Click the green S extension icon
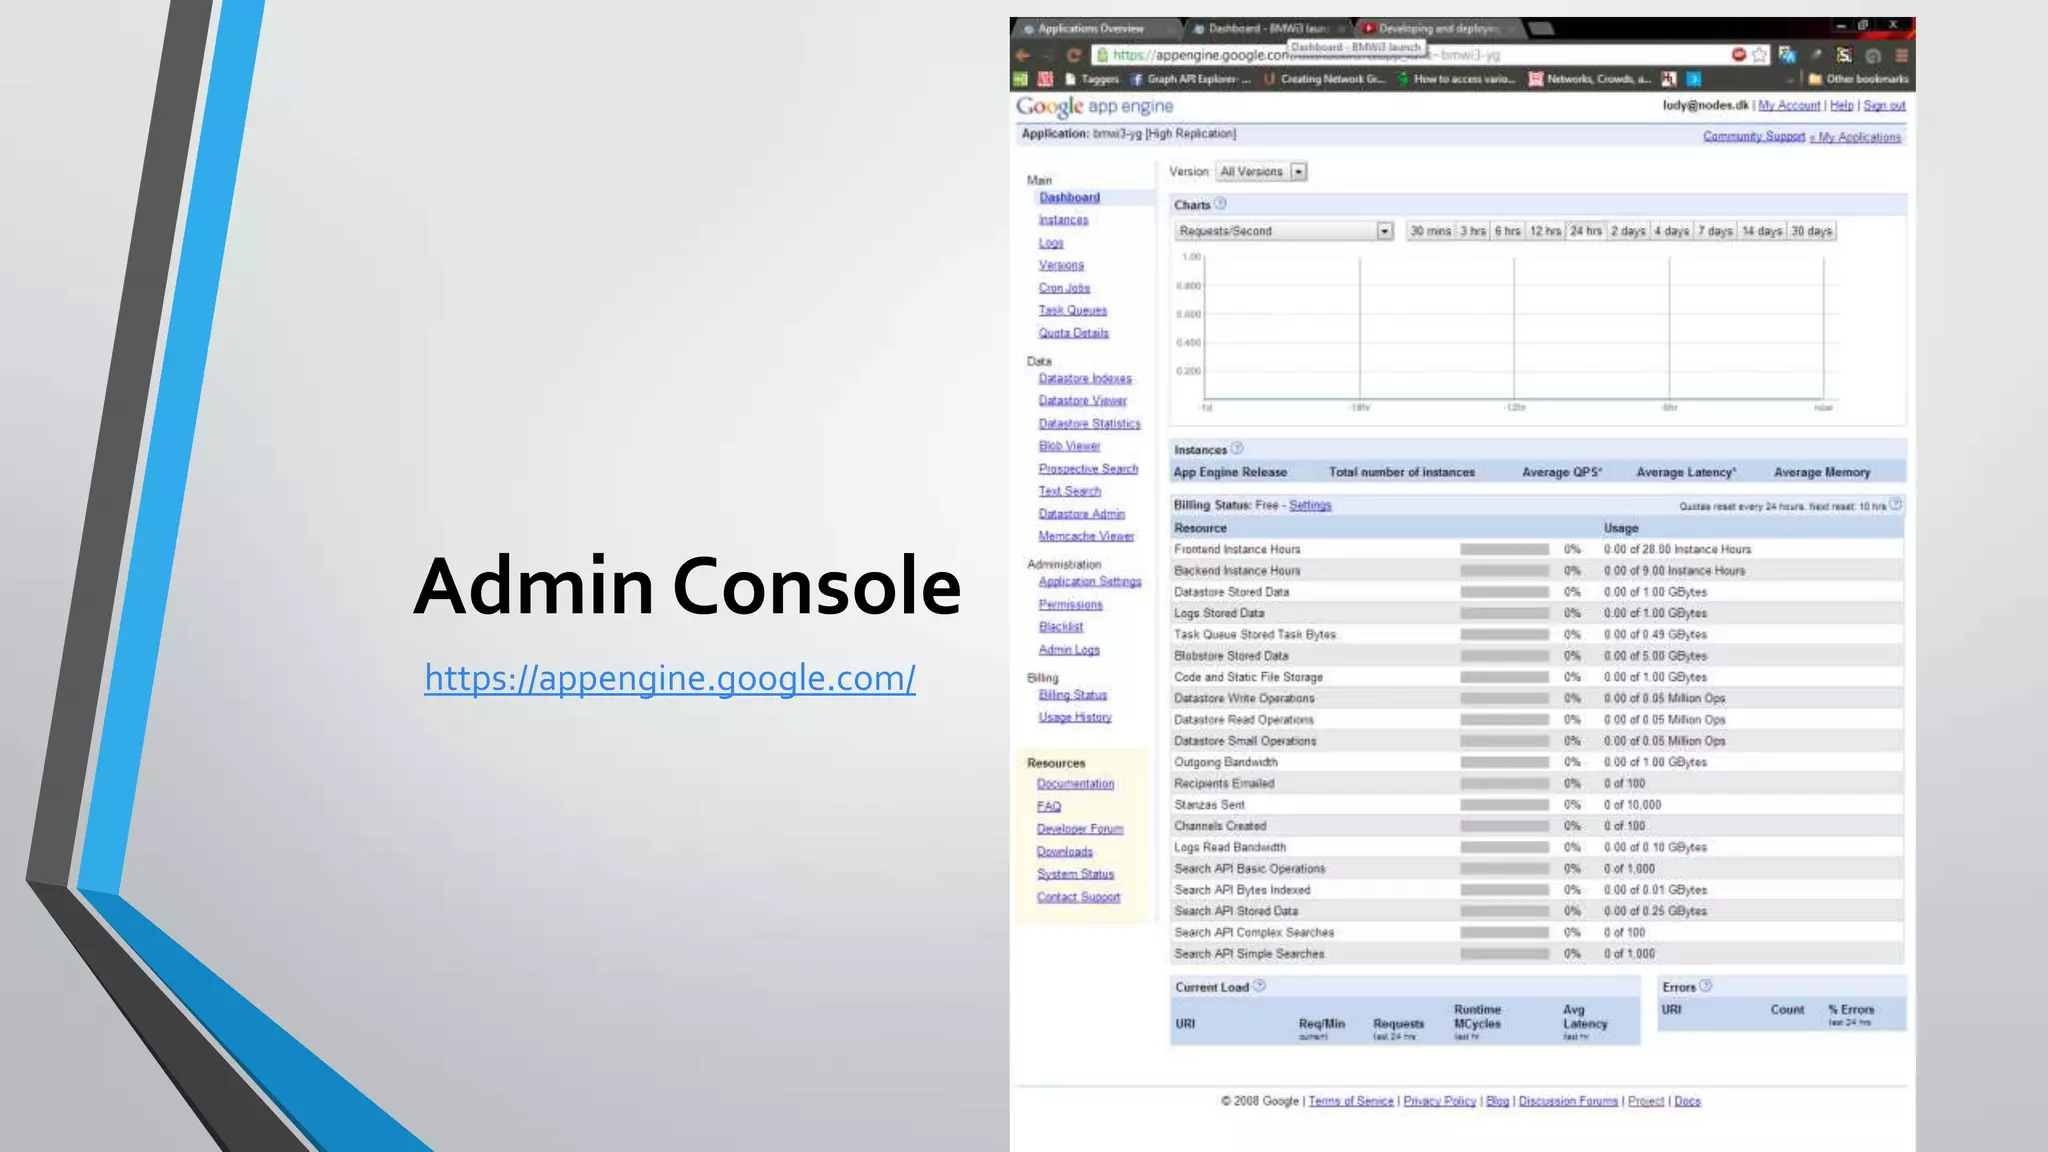2048x1152 pixels. tap(1844, 55)
